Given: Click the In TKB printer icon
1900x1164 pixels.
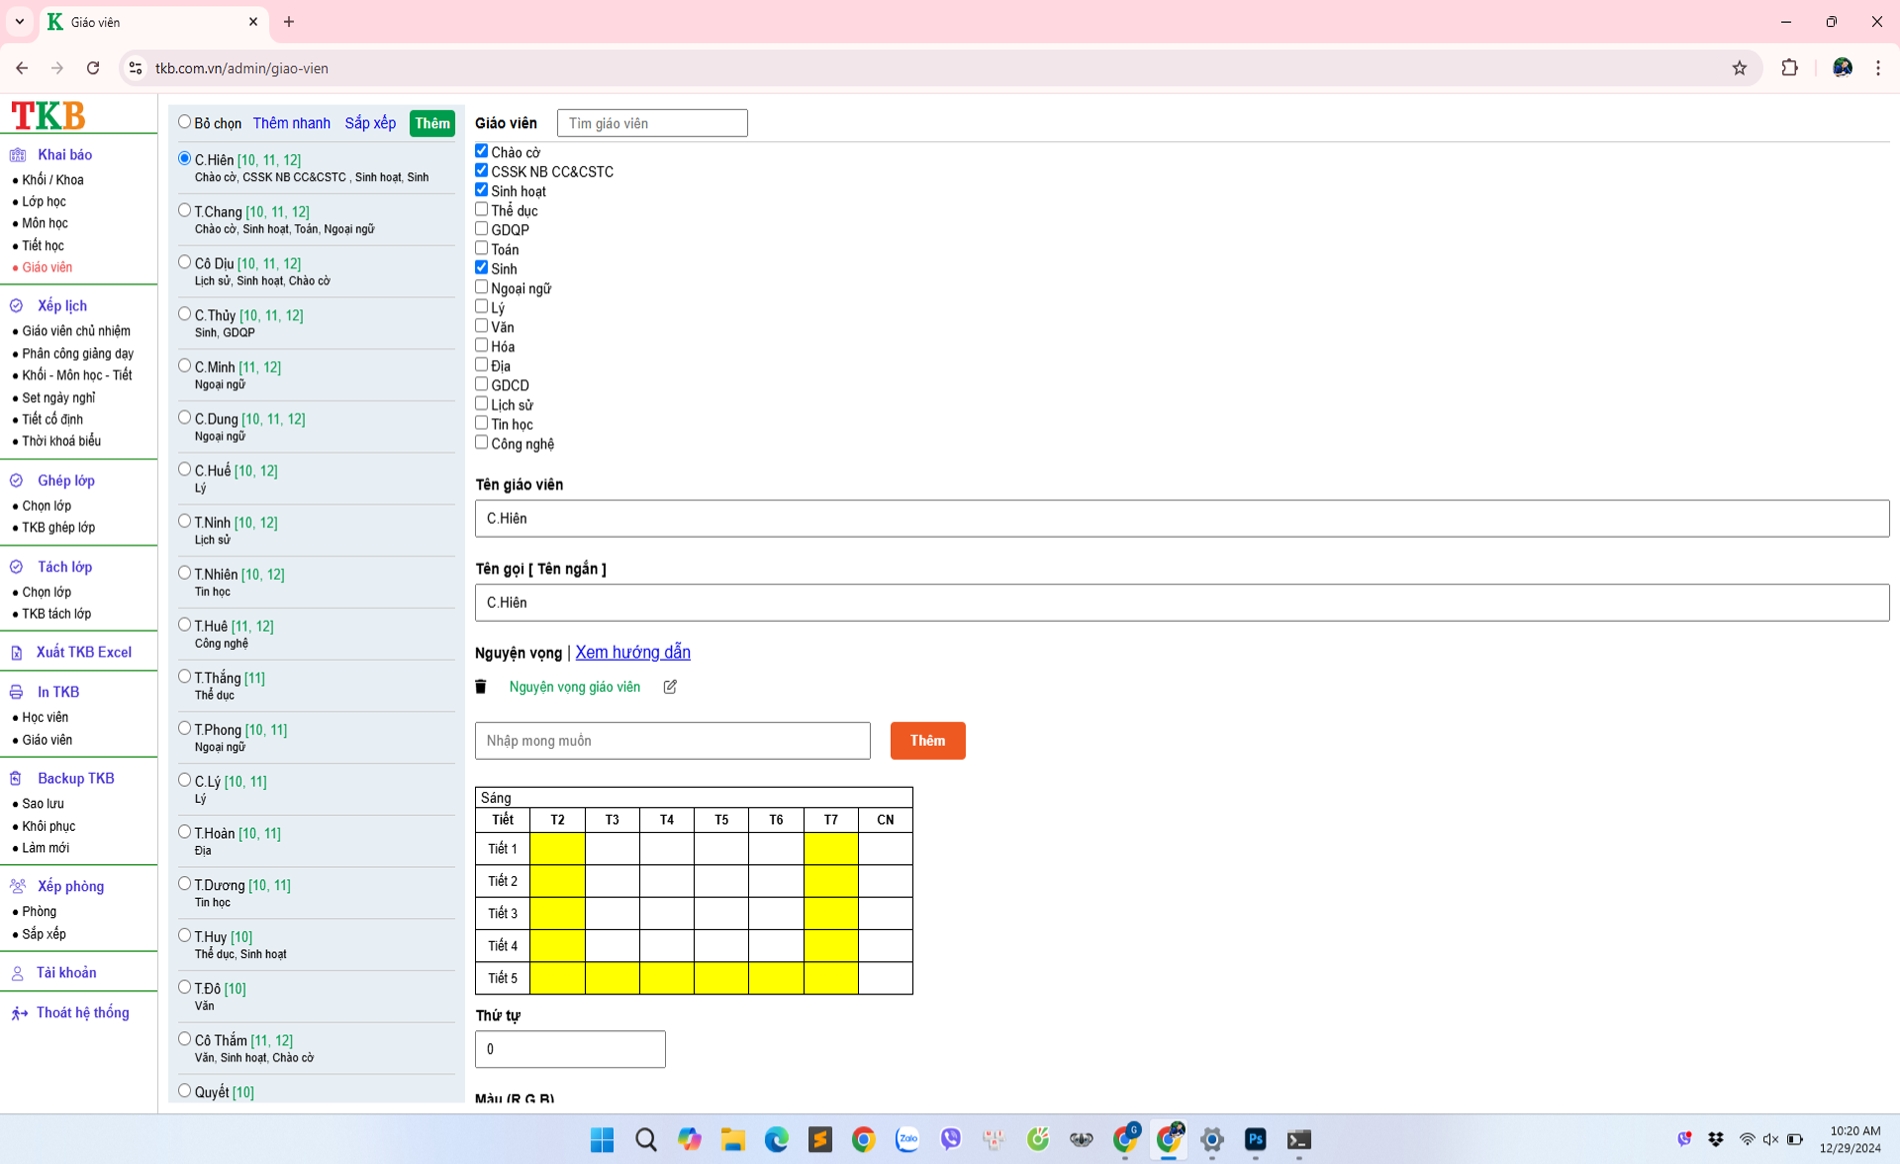Looking at the screenshot, I should (x=17, y=692).
